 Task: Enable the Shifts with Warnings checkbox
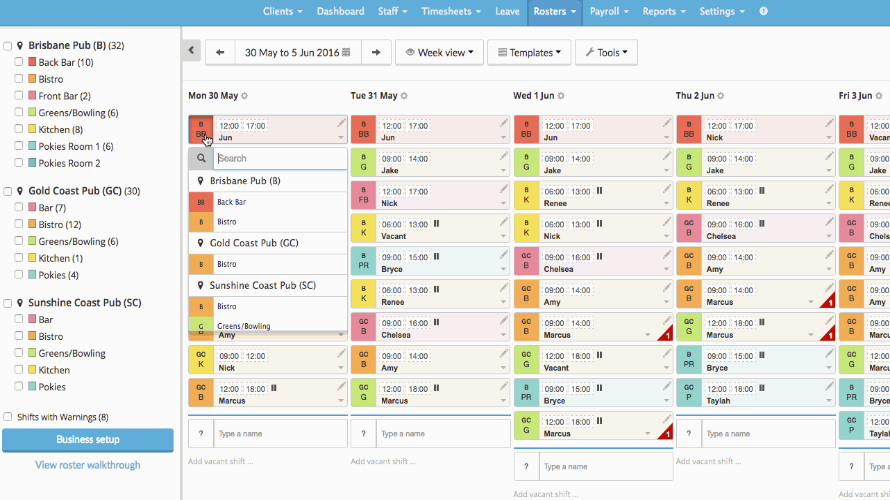coord(9,417)
